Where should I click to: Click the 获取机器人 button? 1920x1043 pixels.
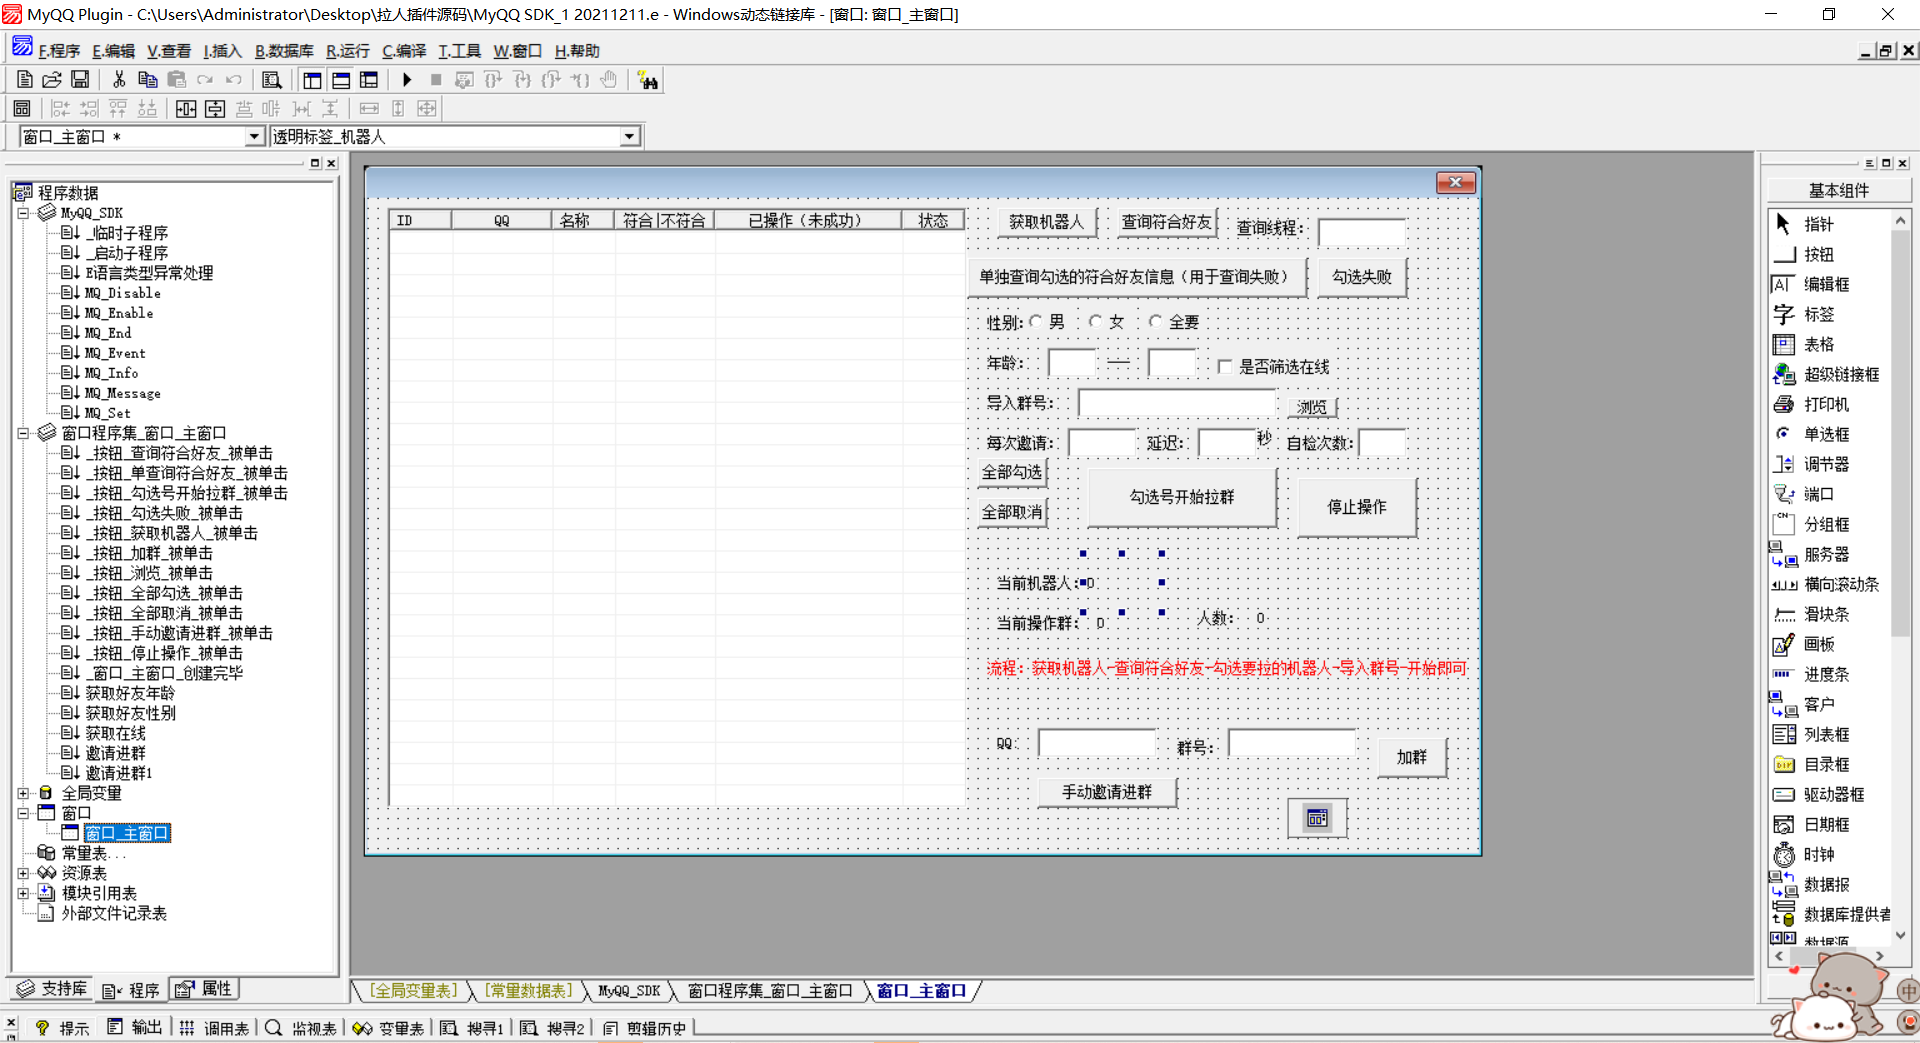pos(1046,222)
